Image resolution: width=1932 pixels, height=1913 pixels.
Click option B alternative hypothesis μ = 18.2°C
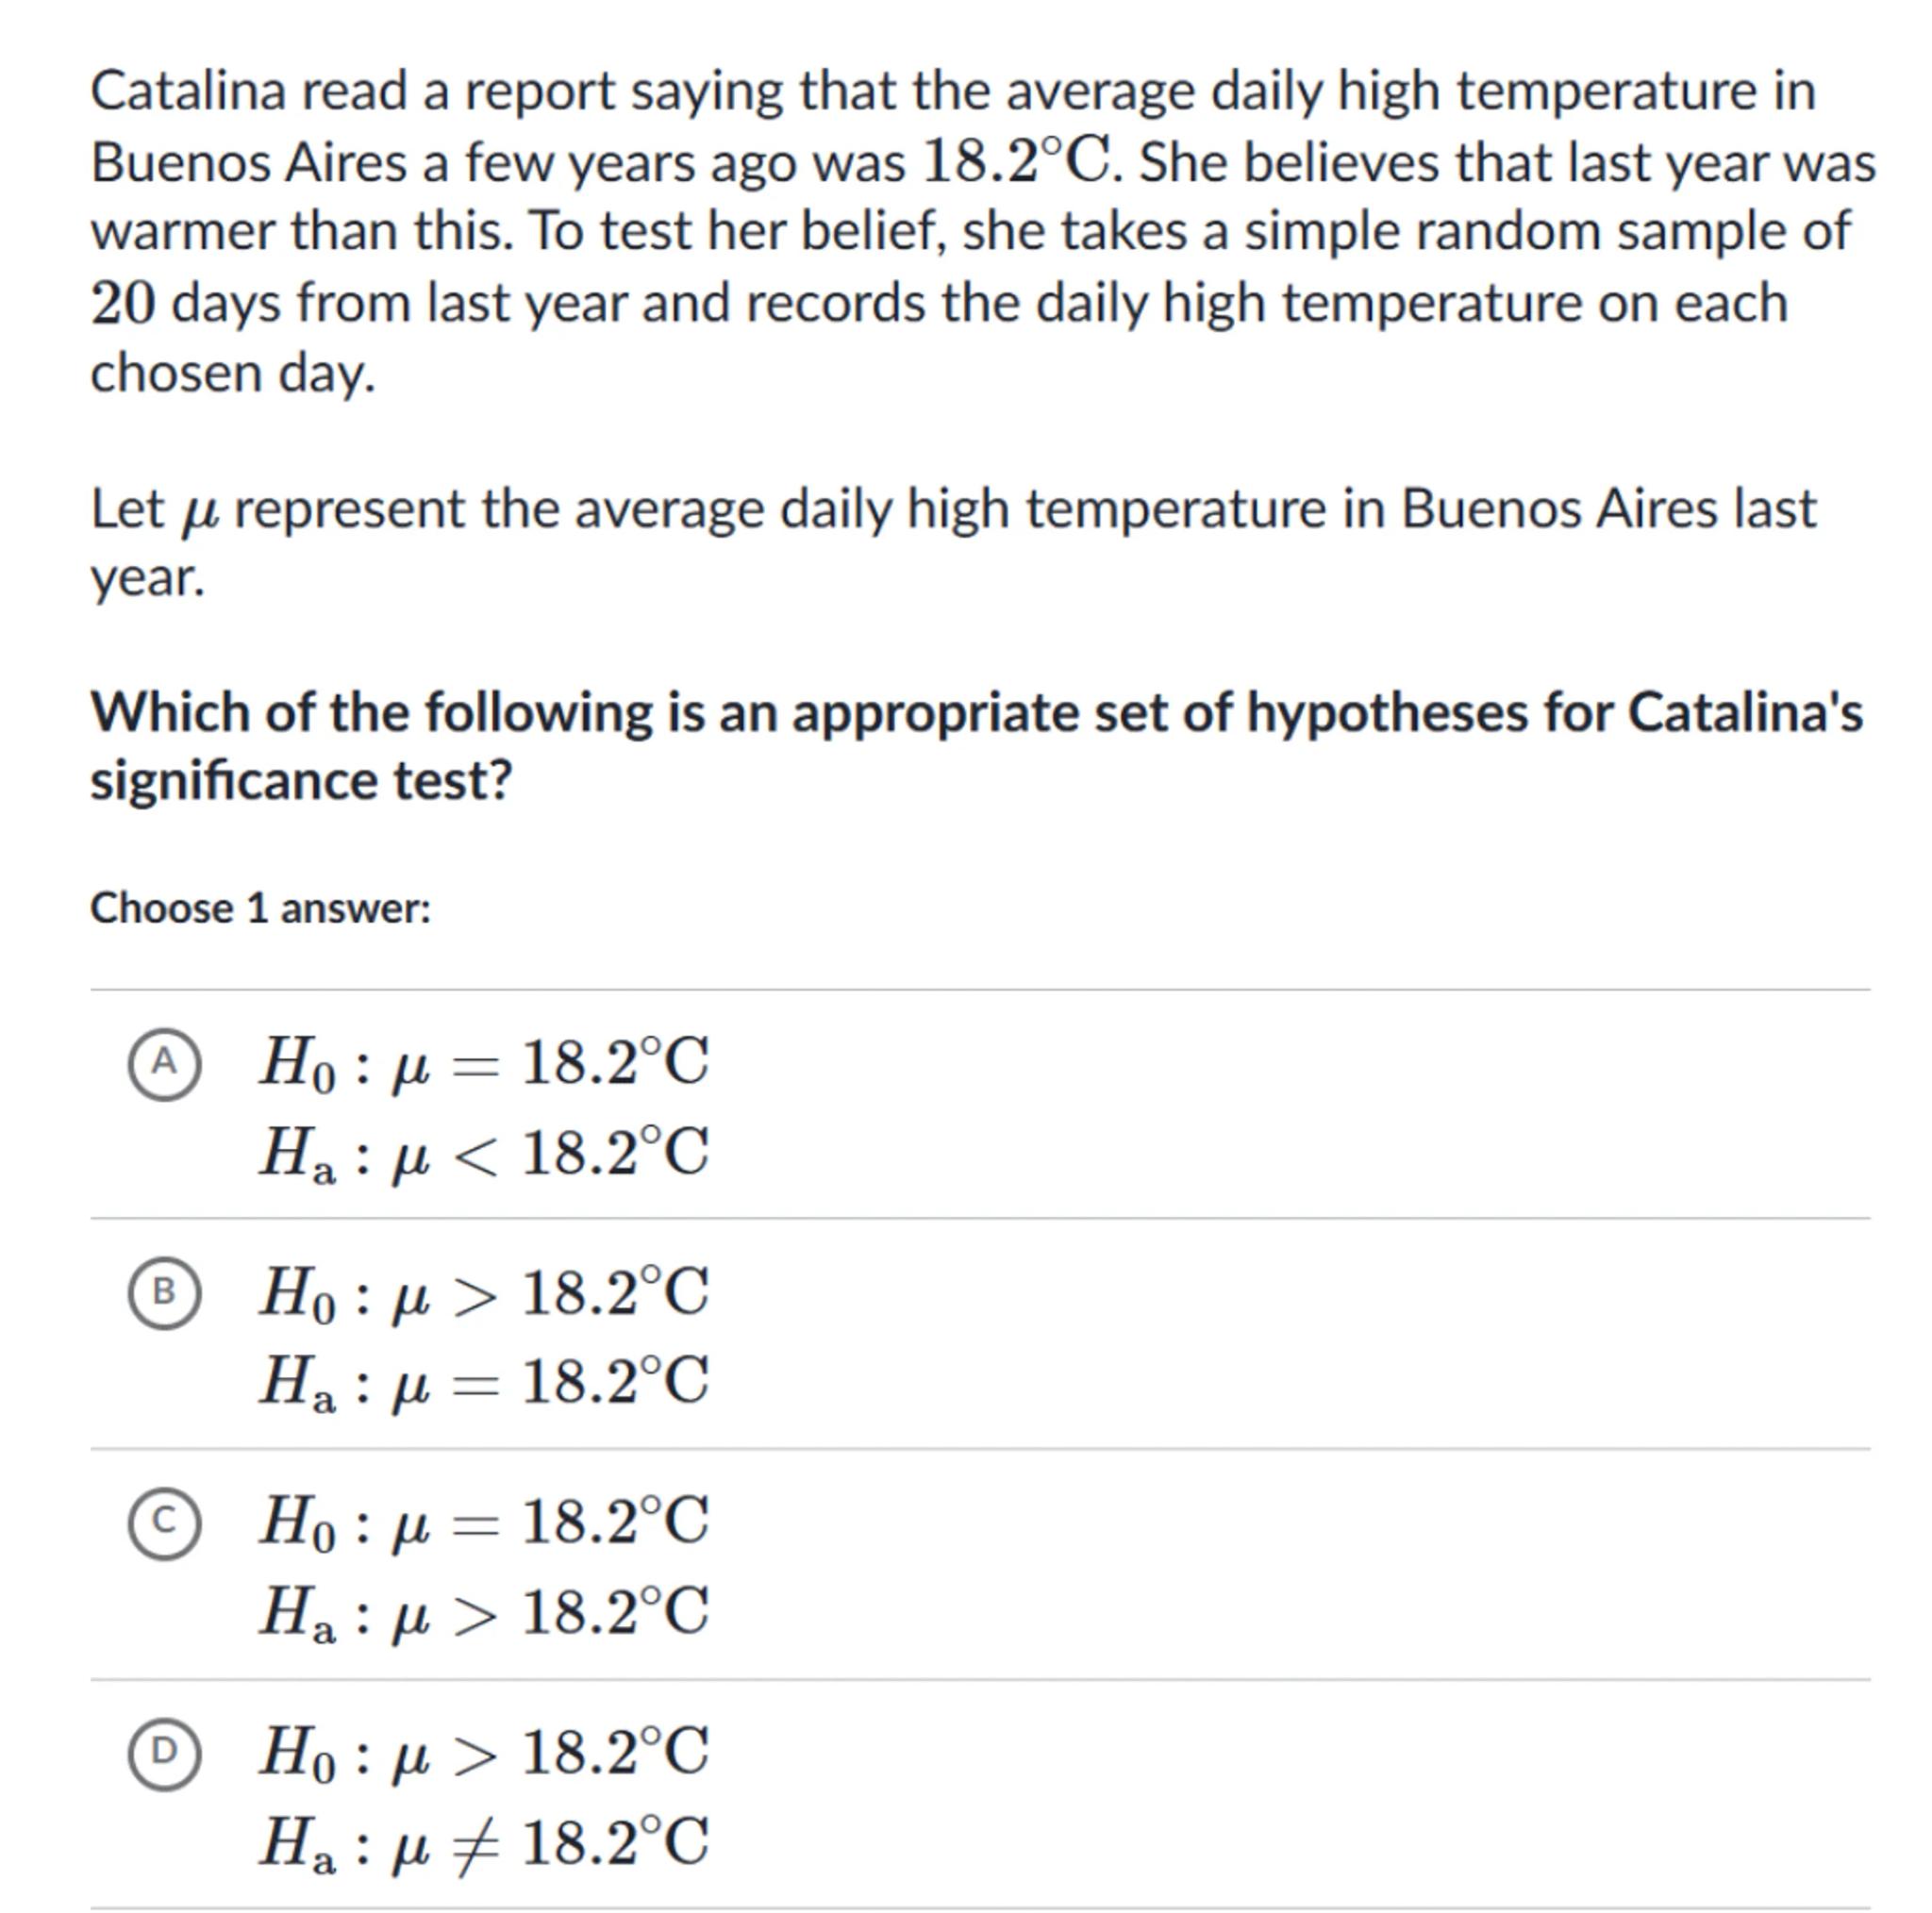point(484,1382)
